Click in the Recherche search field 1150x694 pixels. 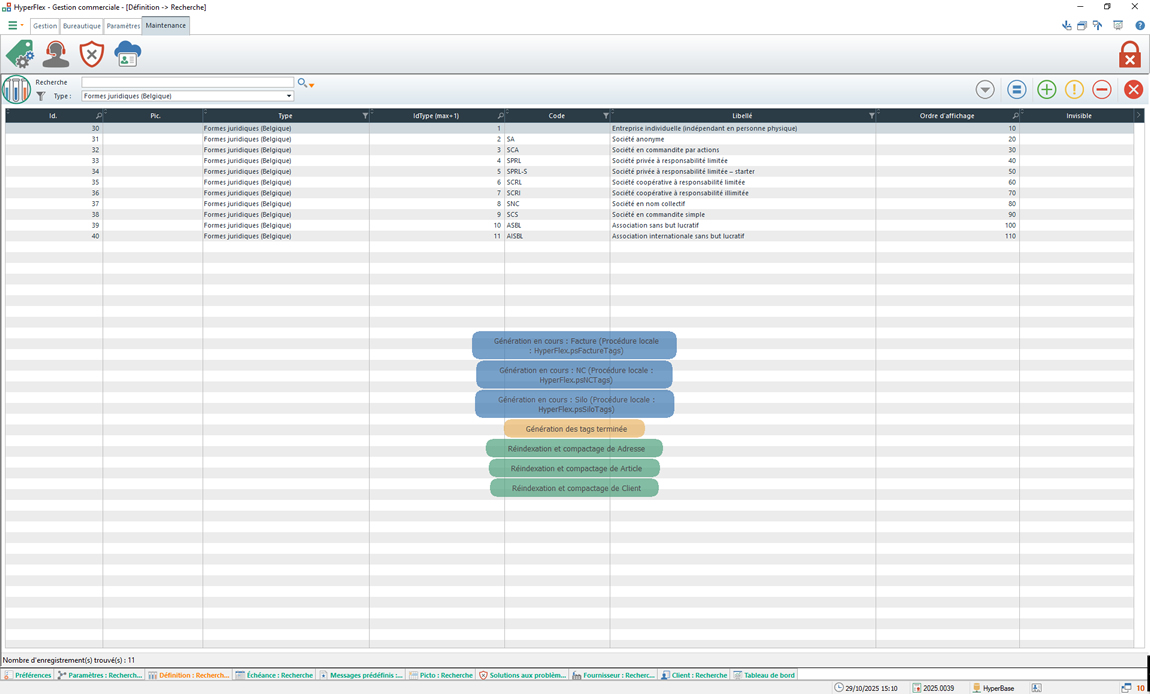pos(187,83)
